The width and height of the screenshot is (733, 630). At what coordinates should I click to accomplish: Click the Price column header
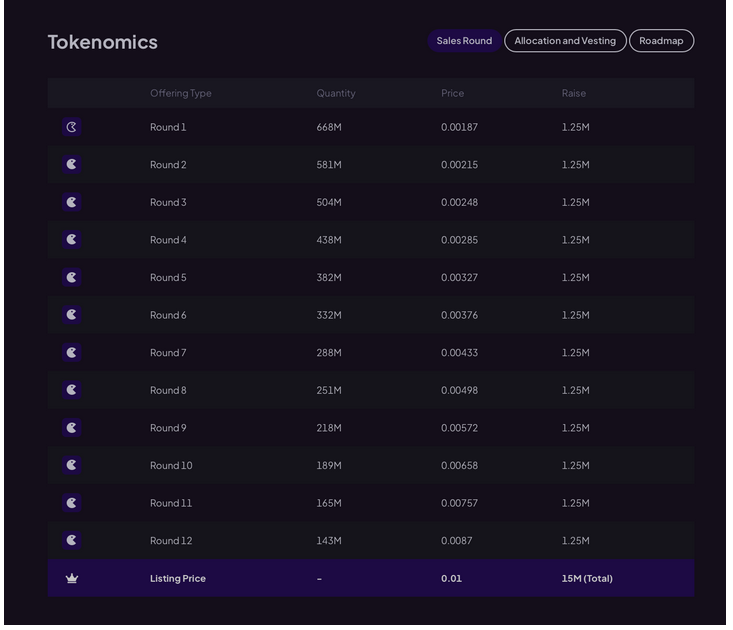453,93
